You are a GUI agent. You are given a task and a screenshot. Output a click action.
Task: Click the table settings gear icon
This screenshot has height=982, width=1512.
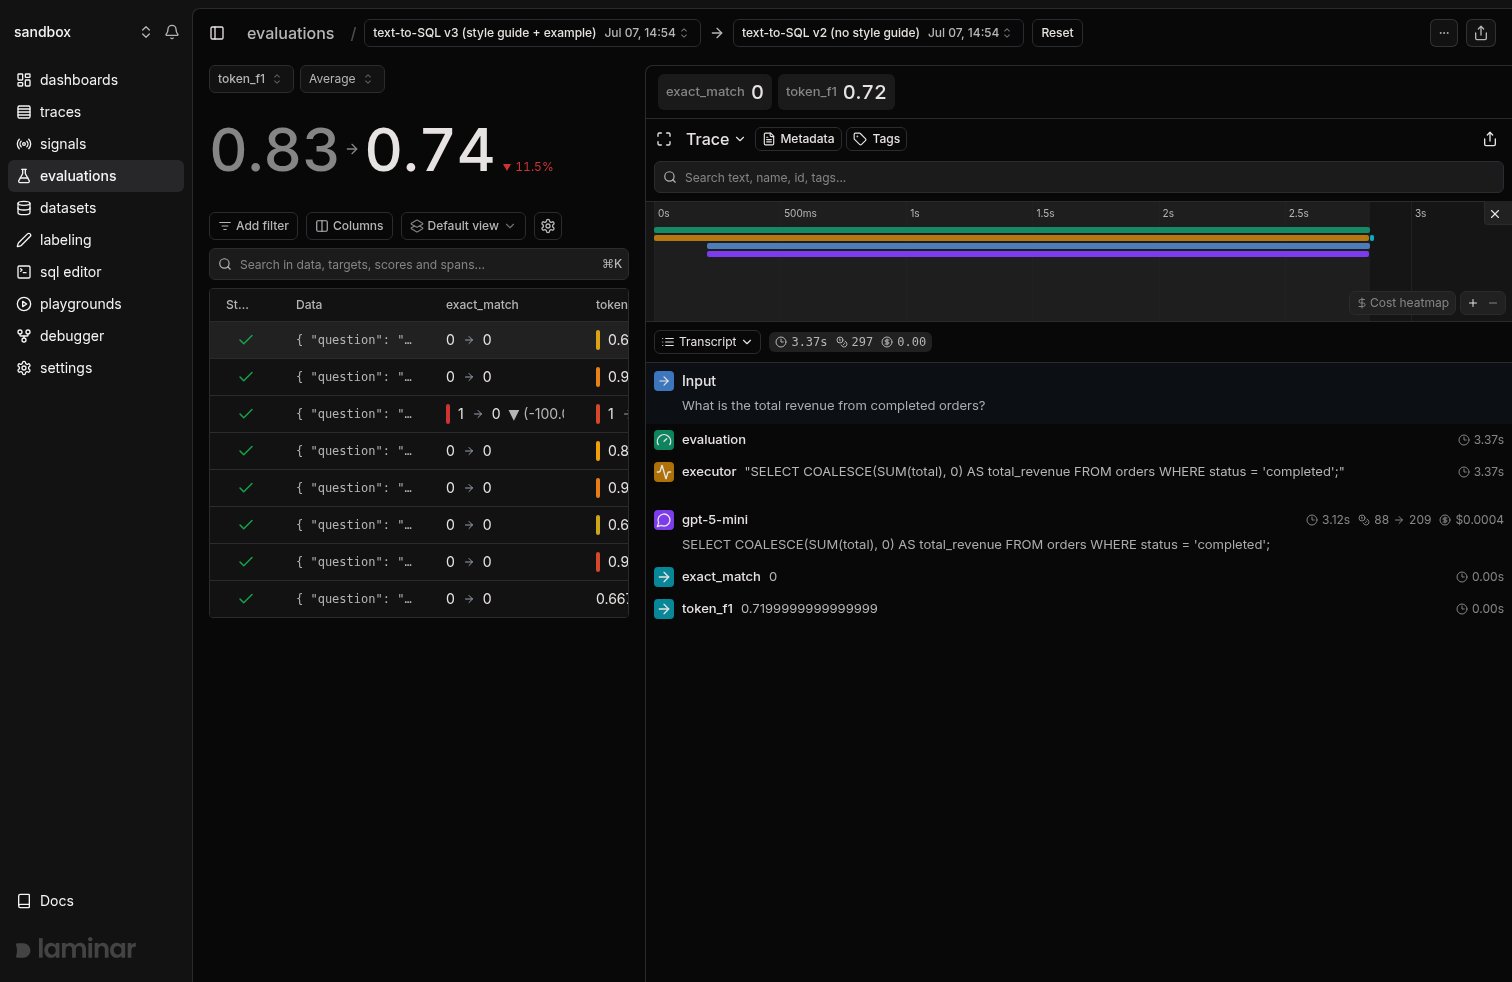click(548, 226)
